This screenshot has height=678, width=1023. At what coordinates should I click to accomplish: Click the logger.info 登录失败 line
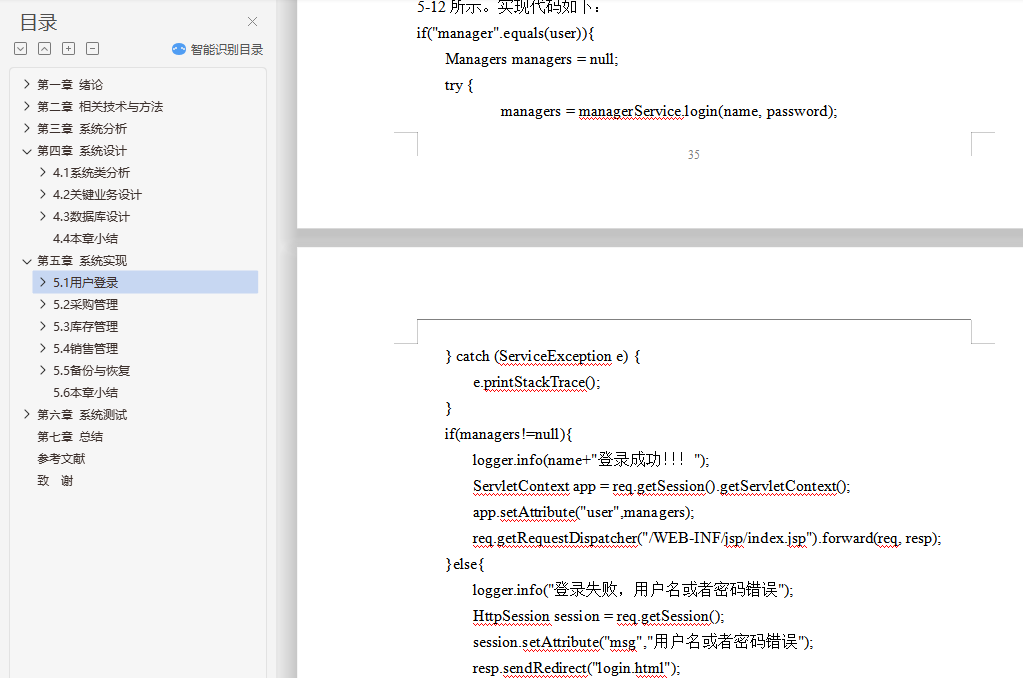(x=633, y=590)
